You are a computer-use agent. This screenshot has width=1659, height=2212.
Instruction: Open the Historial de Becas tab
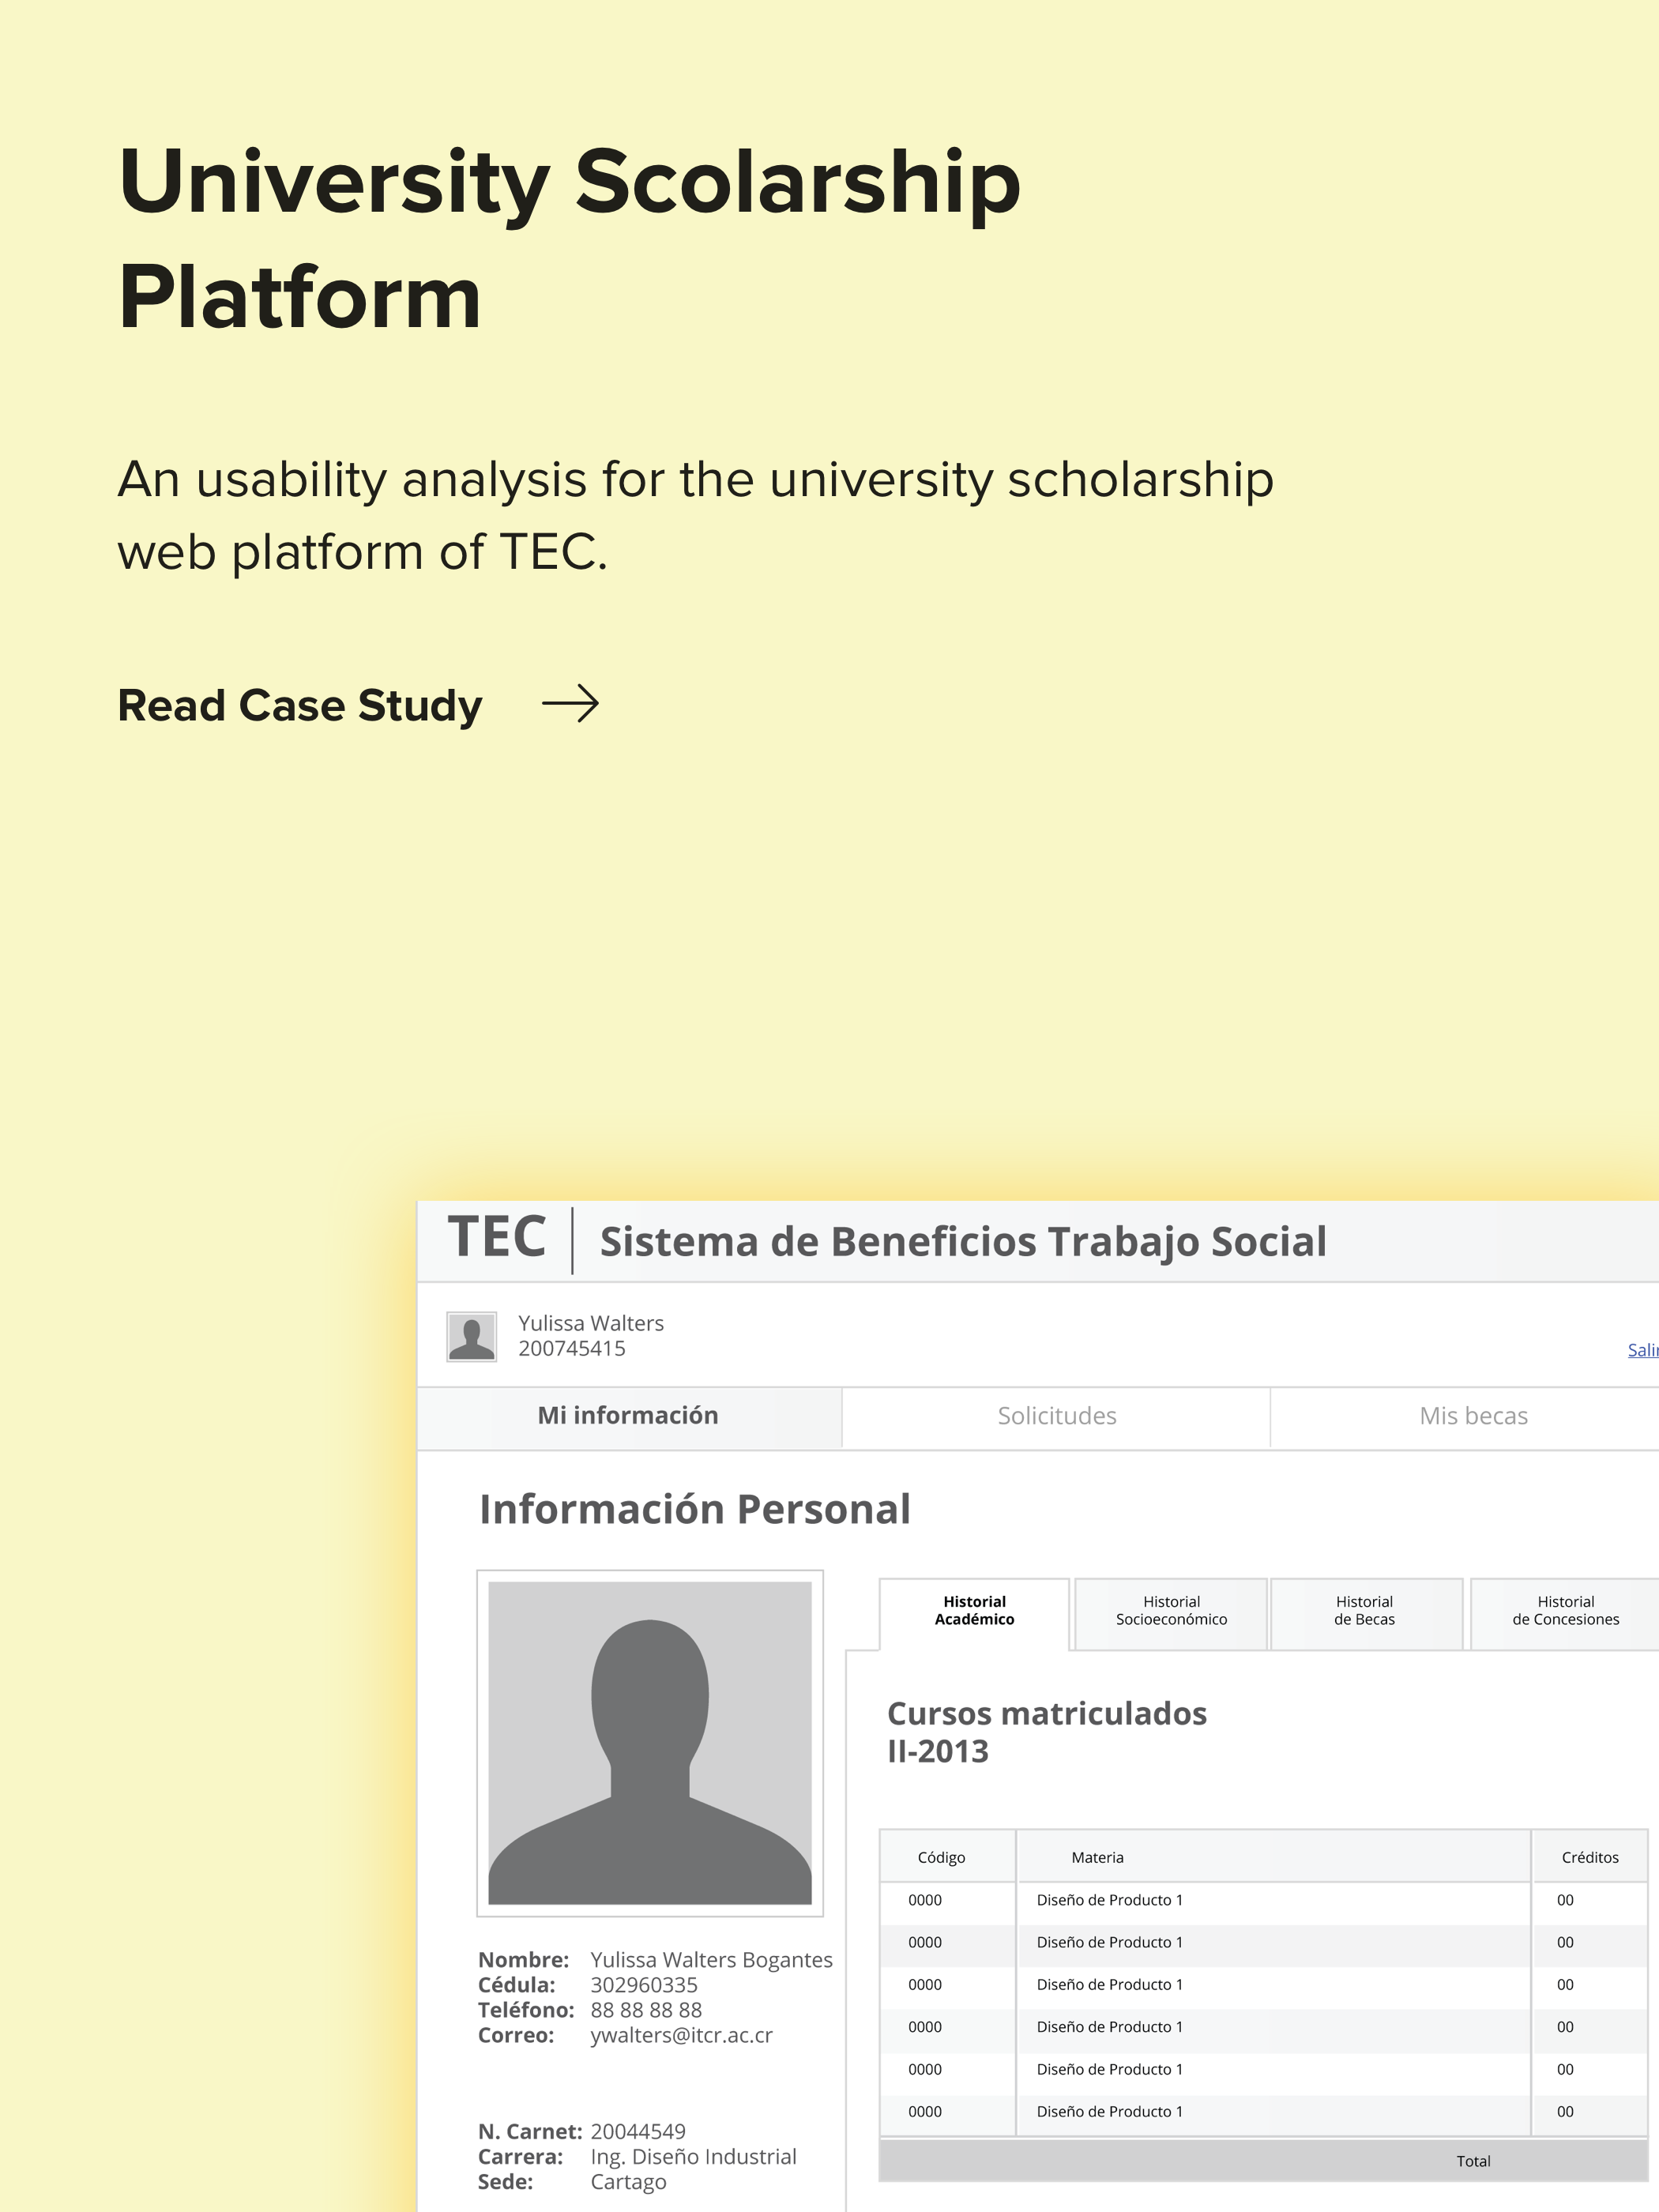tap(1364, 1611)
